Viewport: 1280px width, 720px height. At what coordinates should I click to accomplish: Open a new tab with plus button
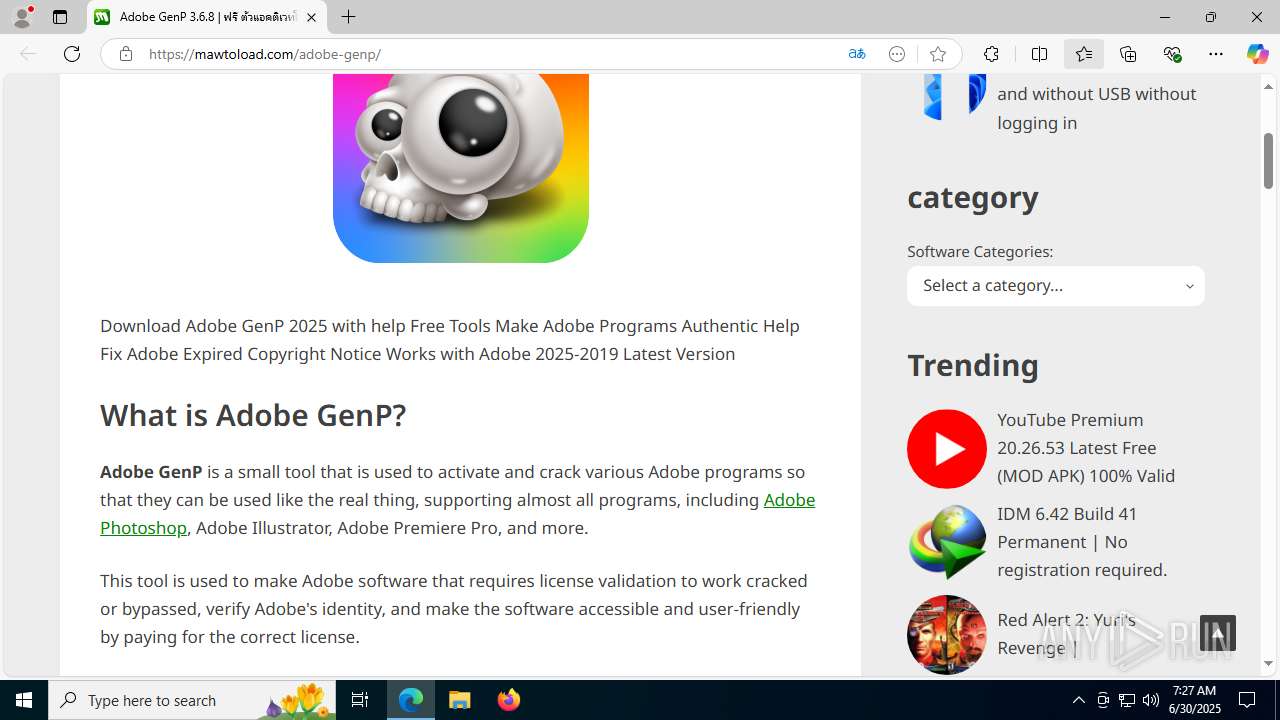pyautogui.click(x=348, y=17)
